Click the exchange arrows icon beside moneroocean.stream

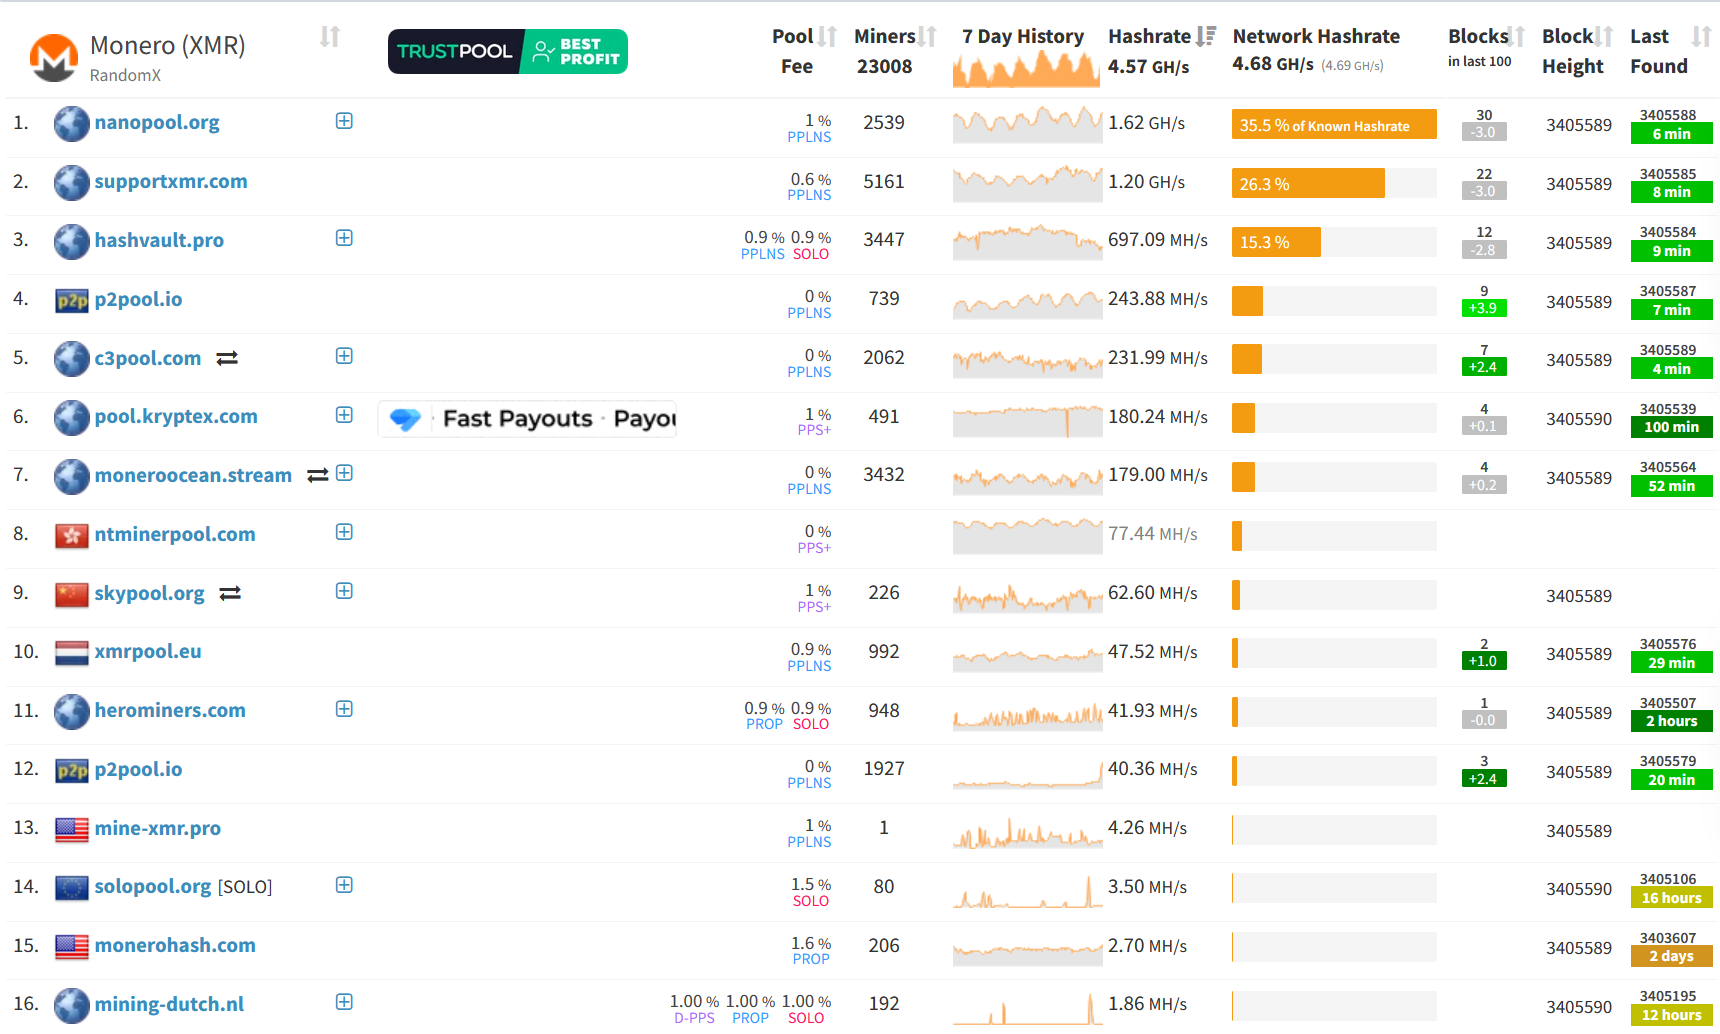318,476
